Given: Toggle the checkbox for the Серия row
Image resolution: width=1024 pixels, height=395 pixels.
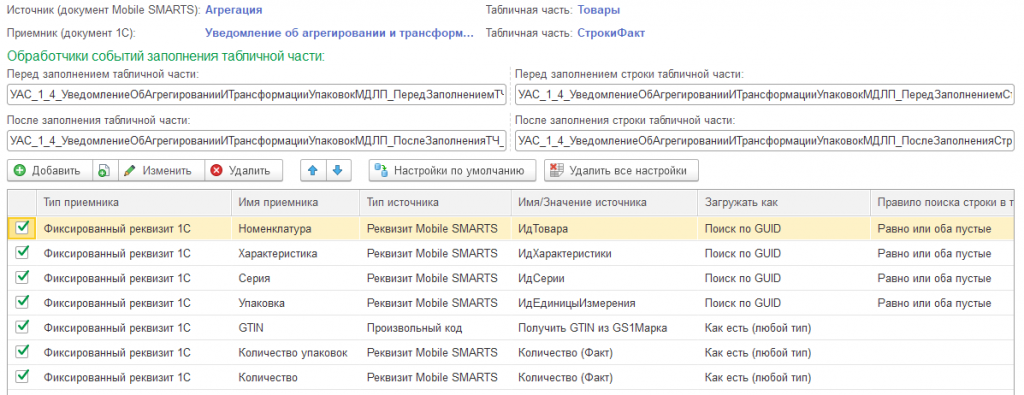Looking at the screenshot, I should coord(22,277).
